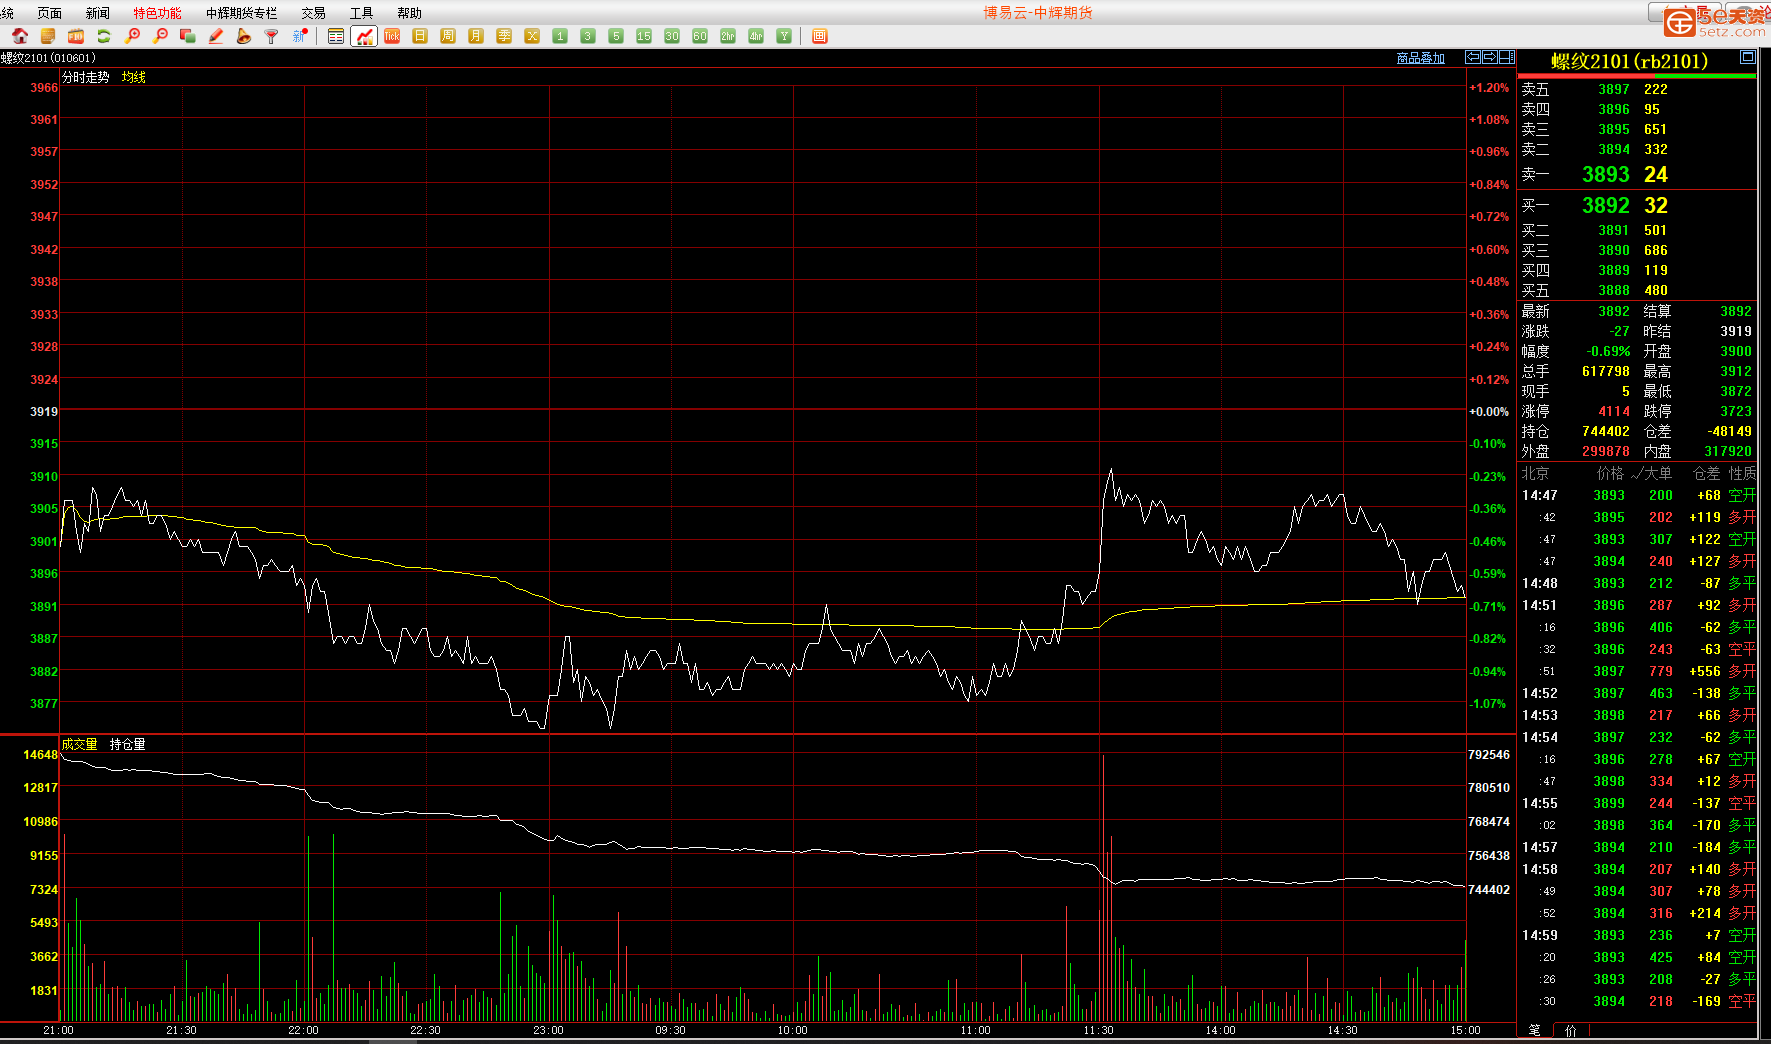Select 4-hour chart period
Screen dimensions: 1771x1044
point(756,36)
